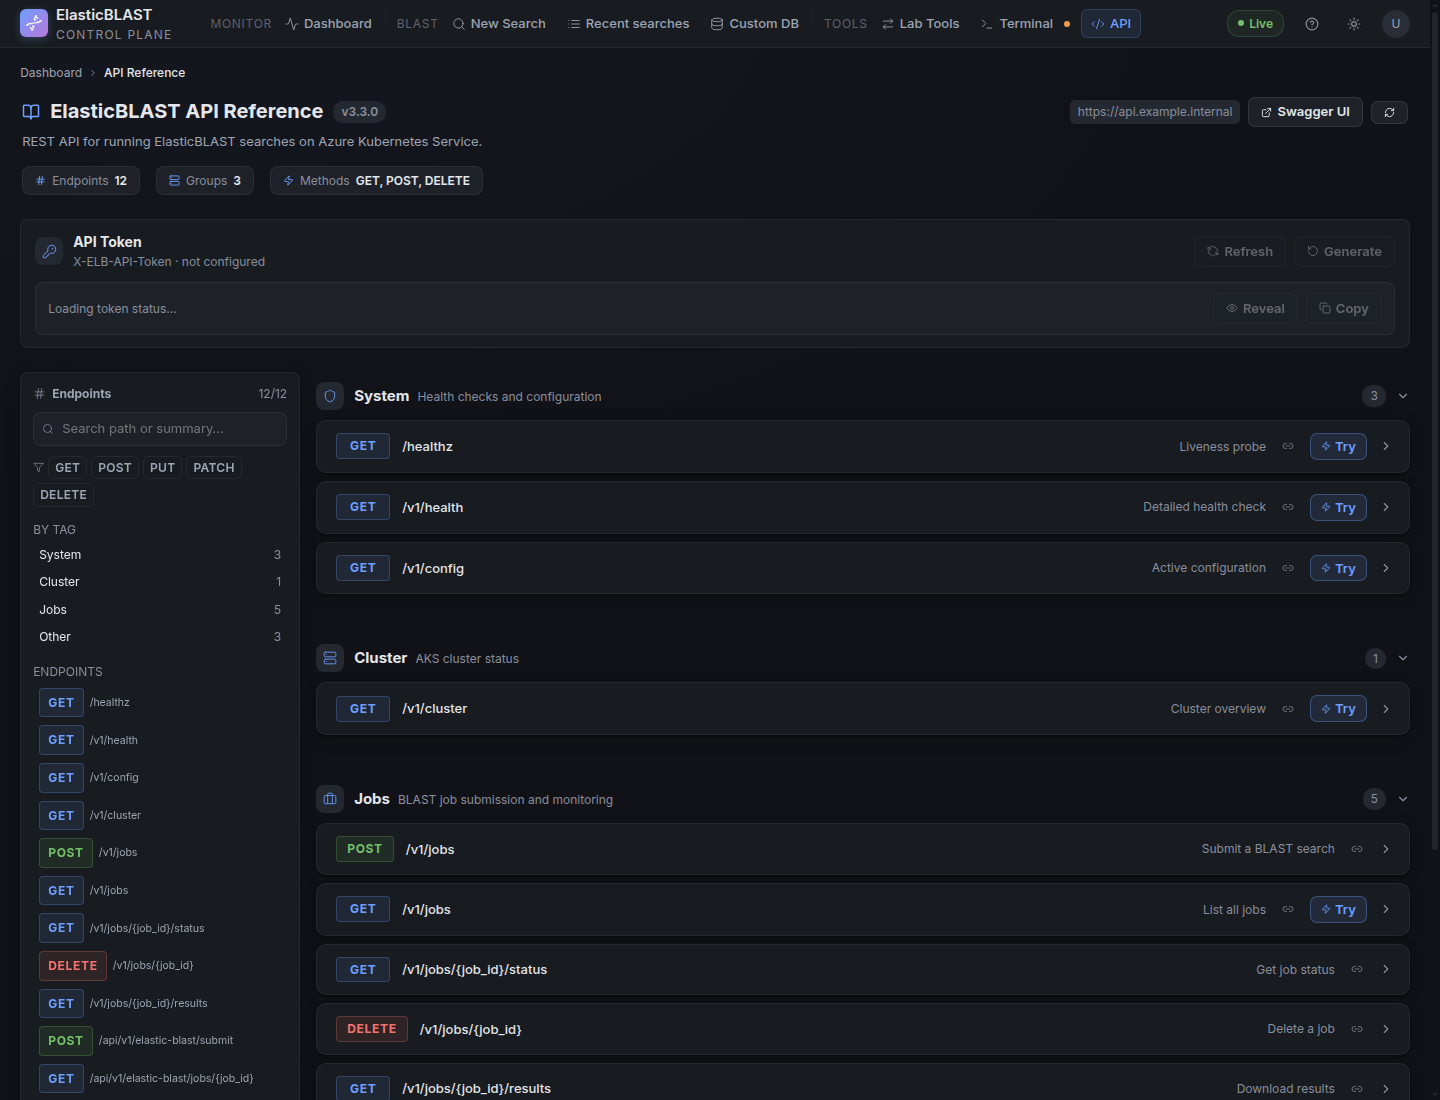This screenshot has height=1100, width=1440.
Task: Toggle the DELETE method filter chip
Action: pyautogui.click(x=63, y=495)
